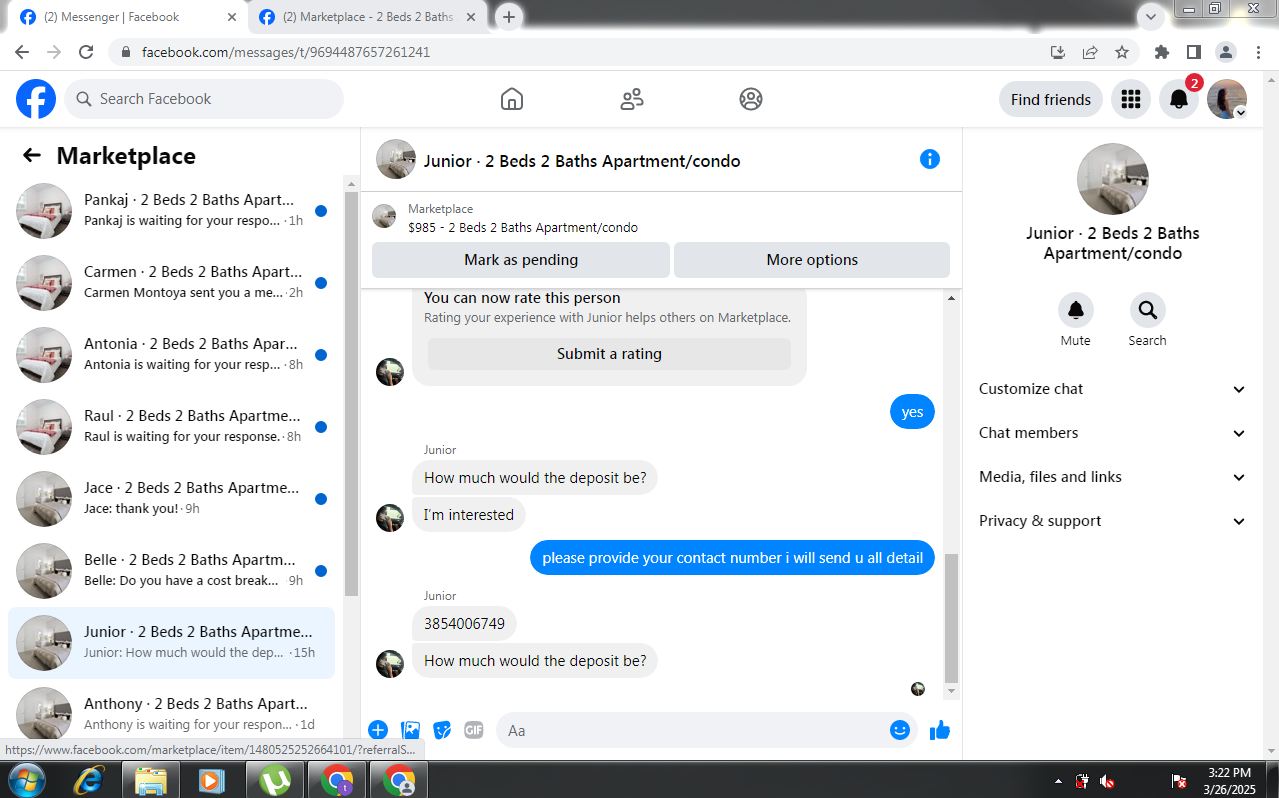
Task: Click the Search Facebook field
Action: click(204, 99)
